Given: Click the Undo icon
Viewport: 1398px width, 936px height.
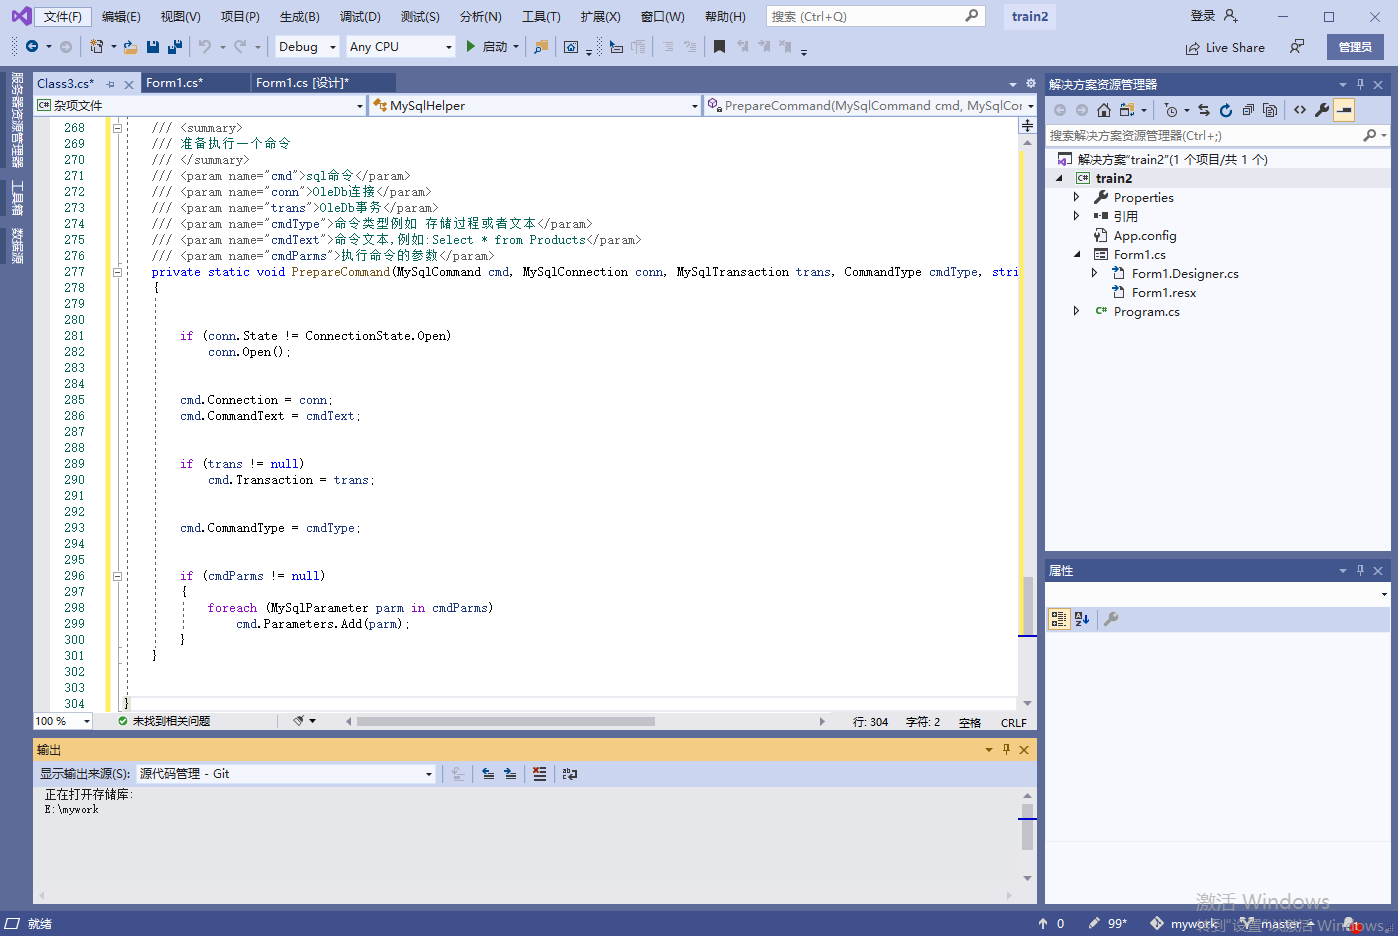Looking at the screenshot, I should pos(207,46).
